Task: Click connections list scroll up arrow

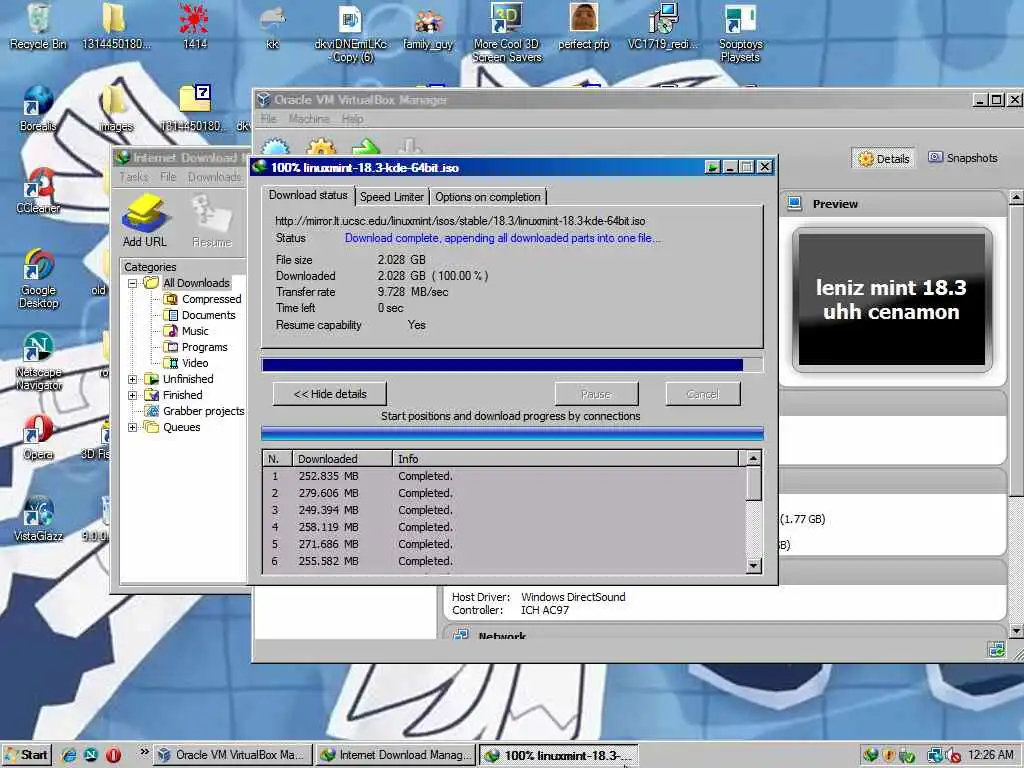Action: [x=754, y=458]
